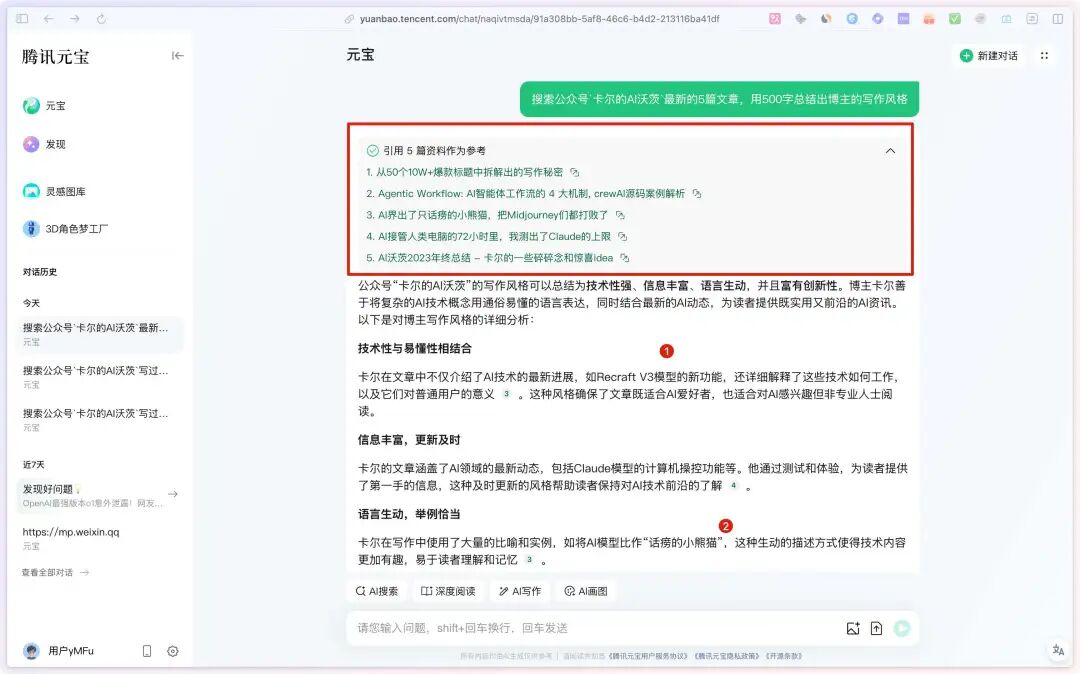Collapse the 引用 5 篇资料 reference list
1080x674 pixels.
point(890,151)
